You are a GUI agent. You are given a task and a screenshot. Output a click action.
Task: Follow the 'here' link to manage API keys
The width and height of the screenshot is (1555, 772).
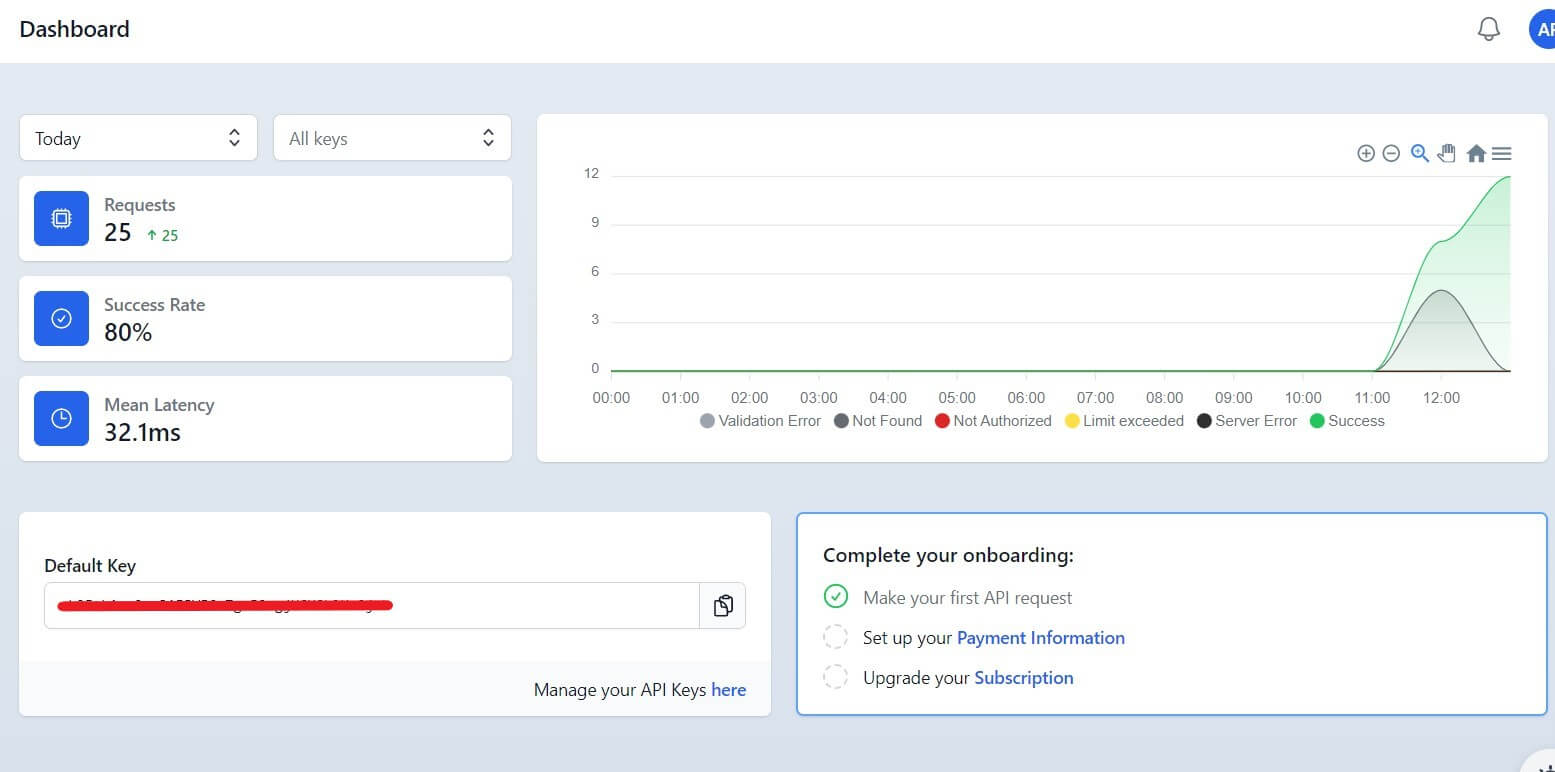[x=728, y=690]
